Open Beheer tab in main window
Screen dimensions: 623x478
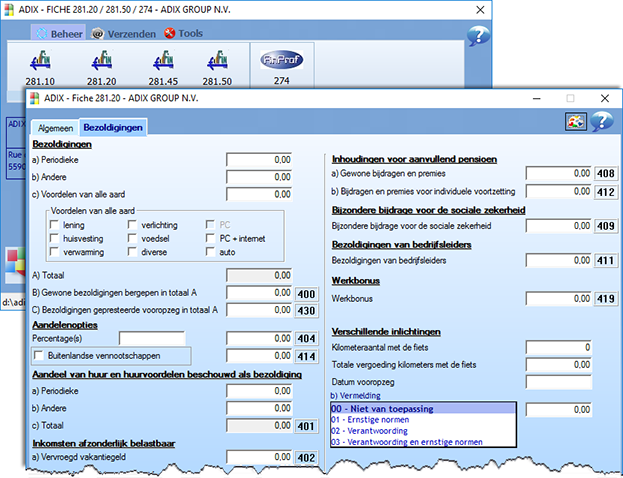pos(59,34)
